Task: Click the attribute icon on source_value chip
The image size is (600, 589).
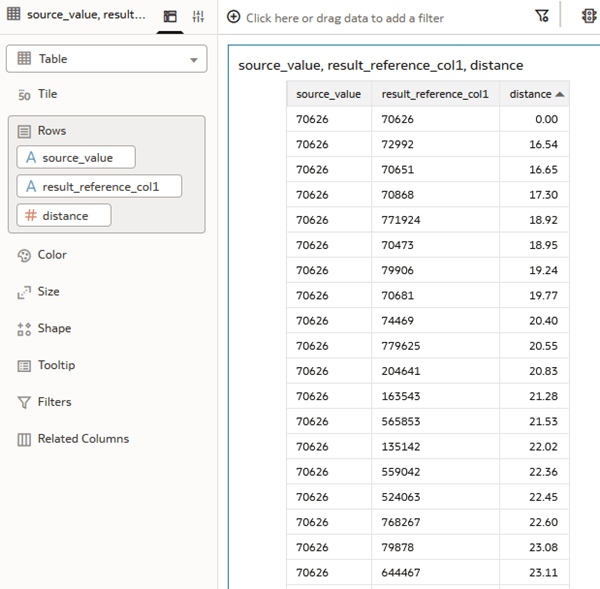Action: pos(31,157)
